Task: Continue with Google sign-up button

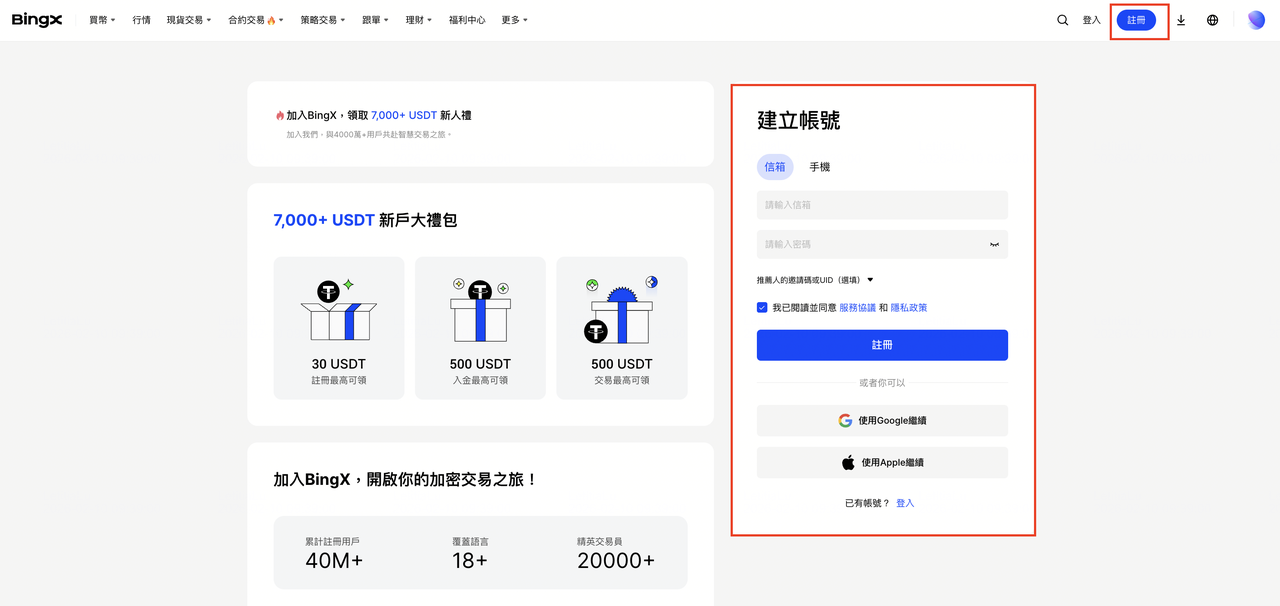Action: [x=882, y=421]
